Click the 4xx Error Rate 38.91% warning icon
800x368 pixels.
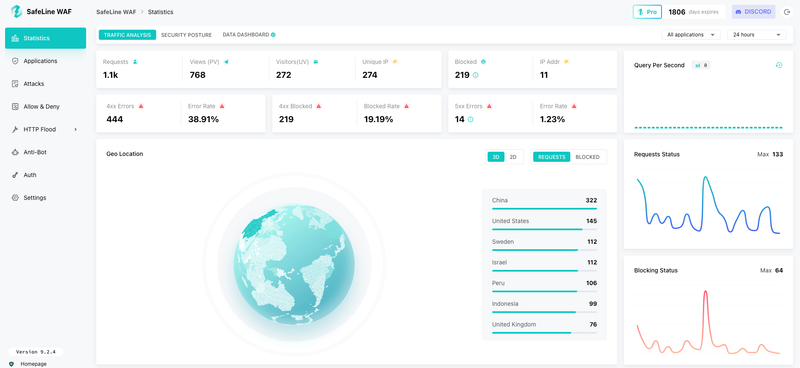pyautogui.click(x=222, y=106)
